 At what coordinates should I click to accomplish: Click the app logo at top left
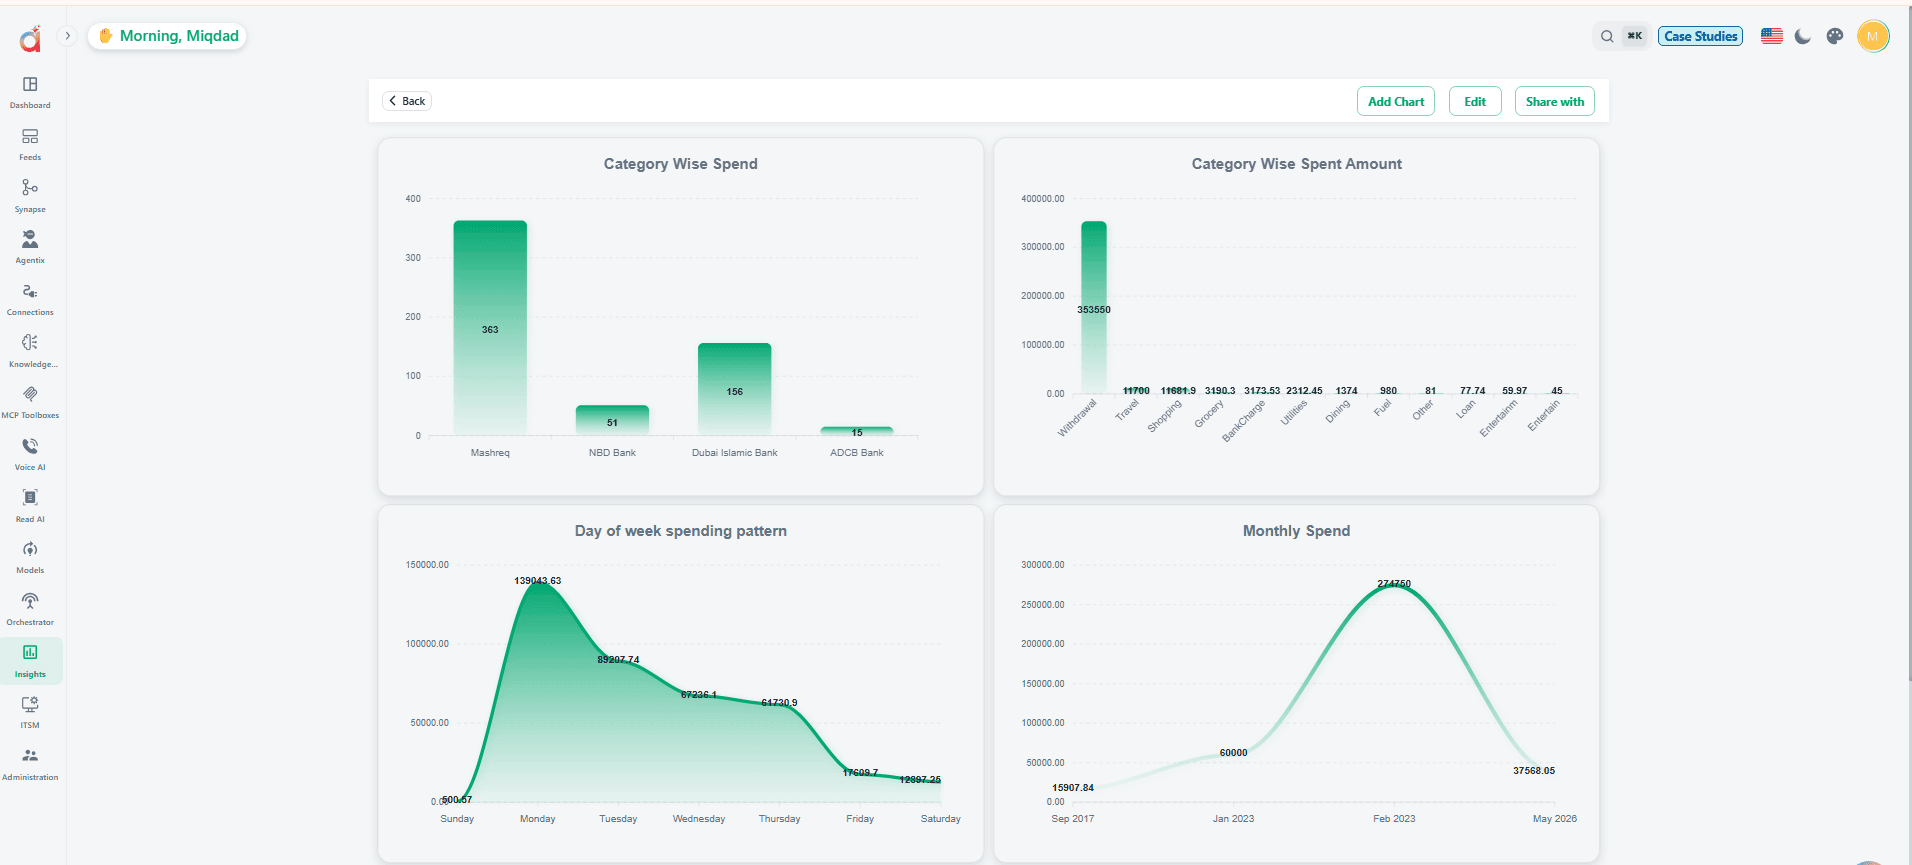tap(30, 39)
